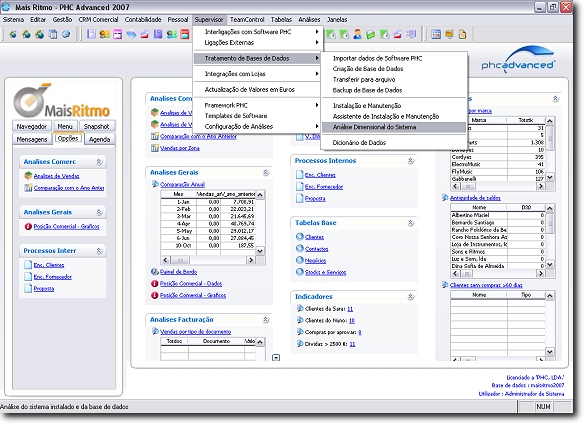The width and height of the screenshot is (584, 425).
Task: Switch to the Agenda tab
Action: click(x=99, y=139)
